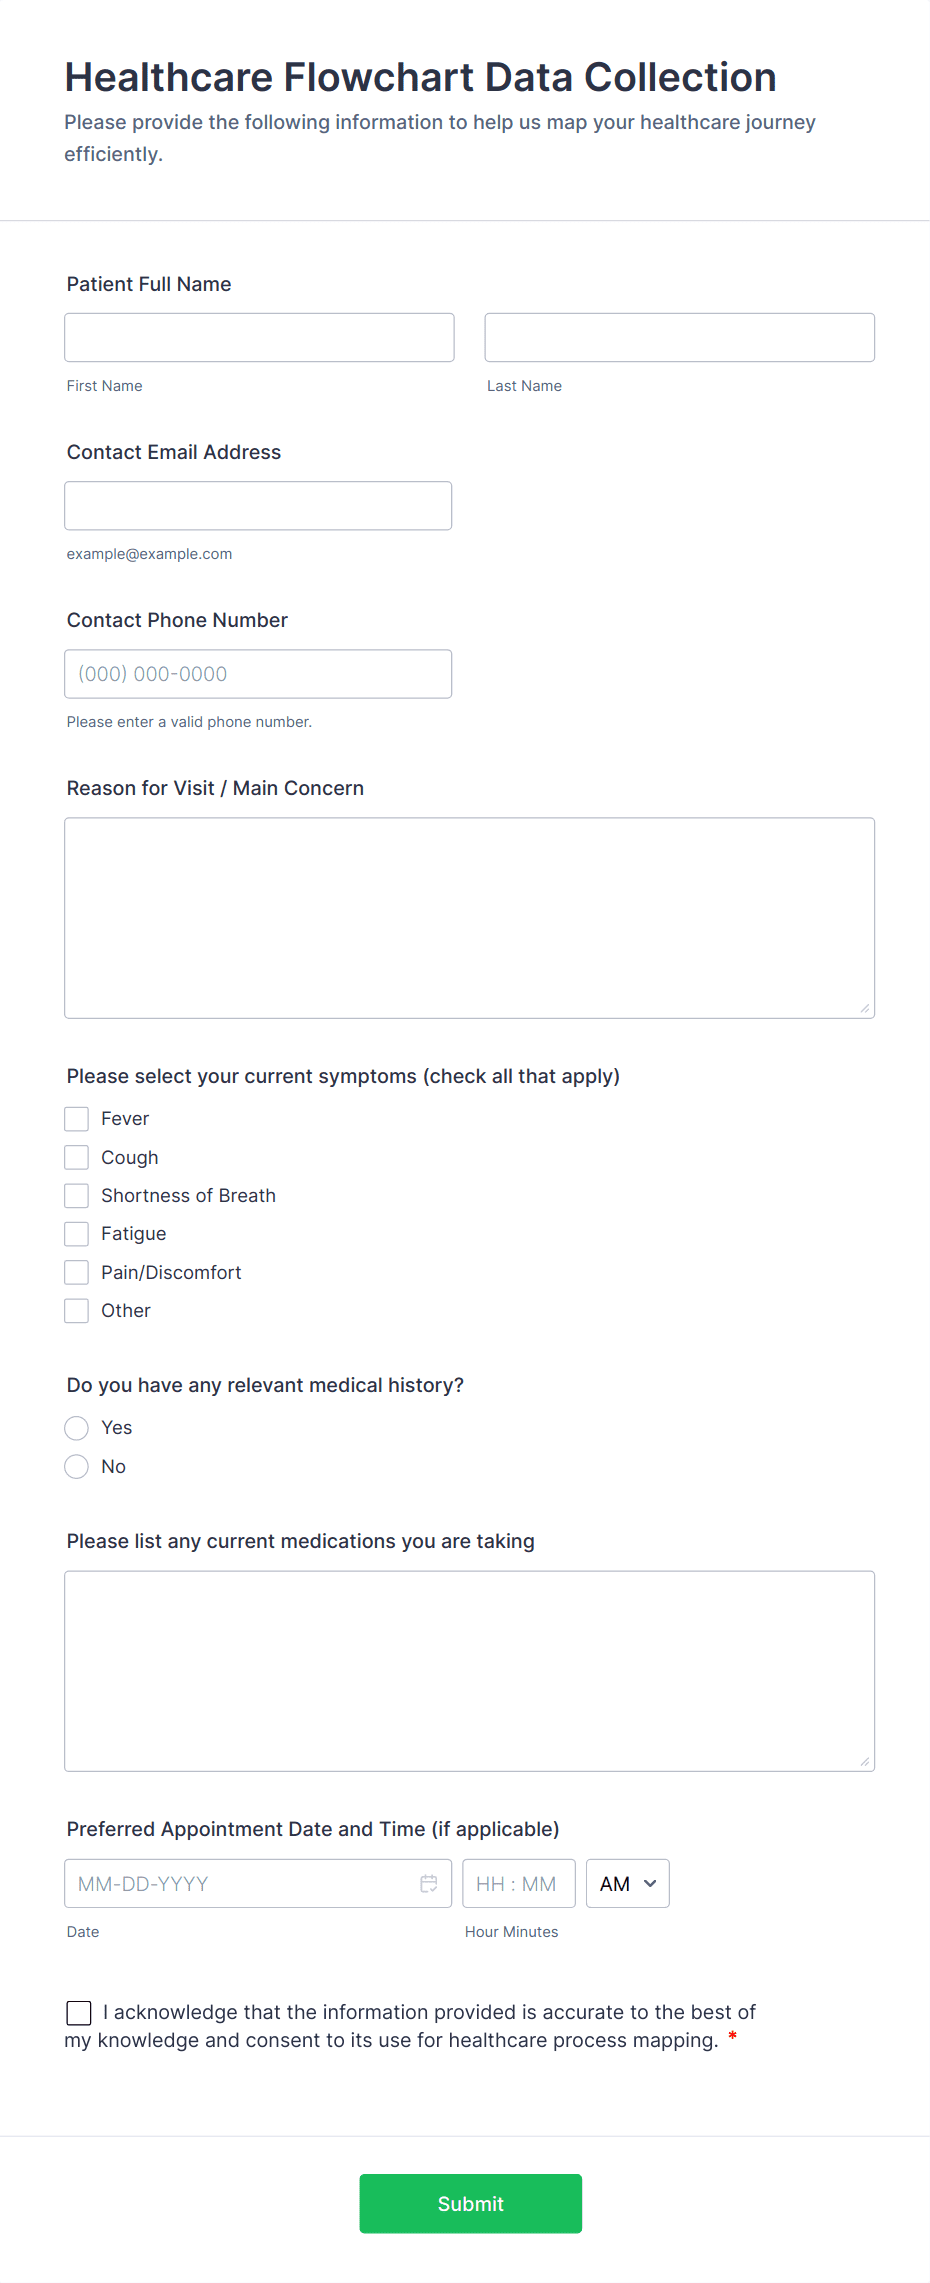Open the date picker calendar icon

[429, 1883]
